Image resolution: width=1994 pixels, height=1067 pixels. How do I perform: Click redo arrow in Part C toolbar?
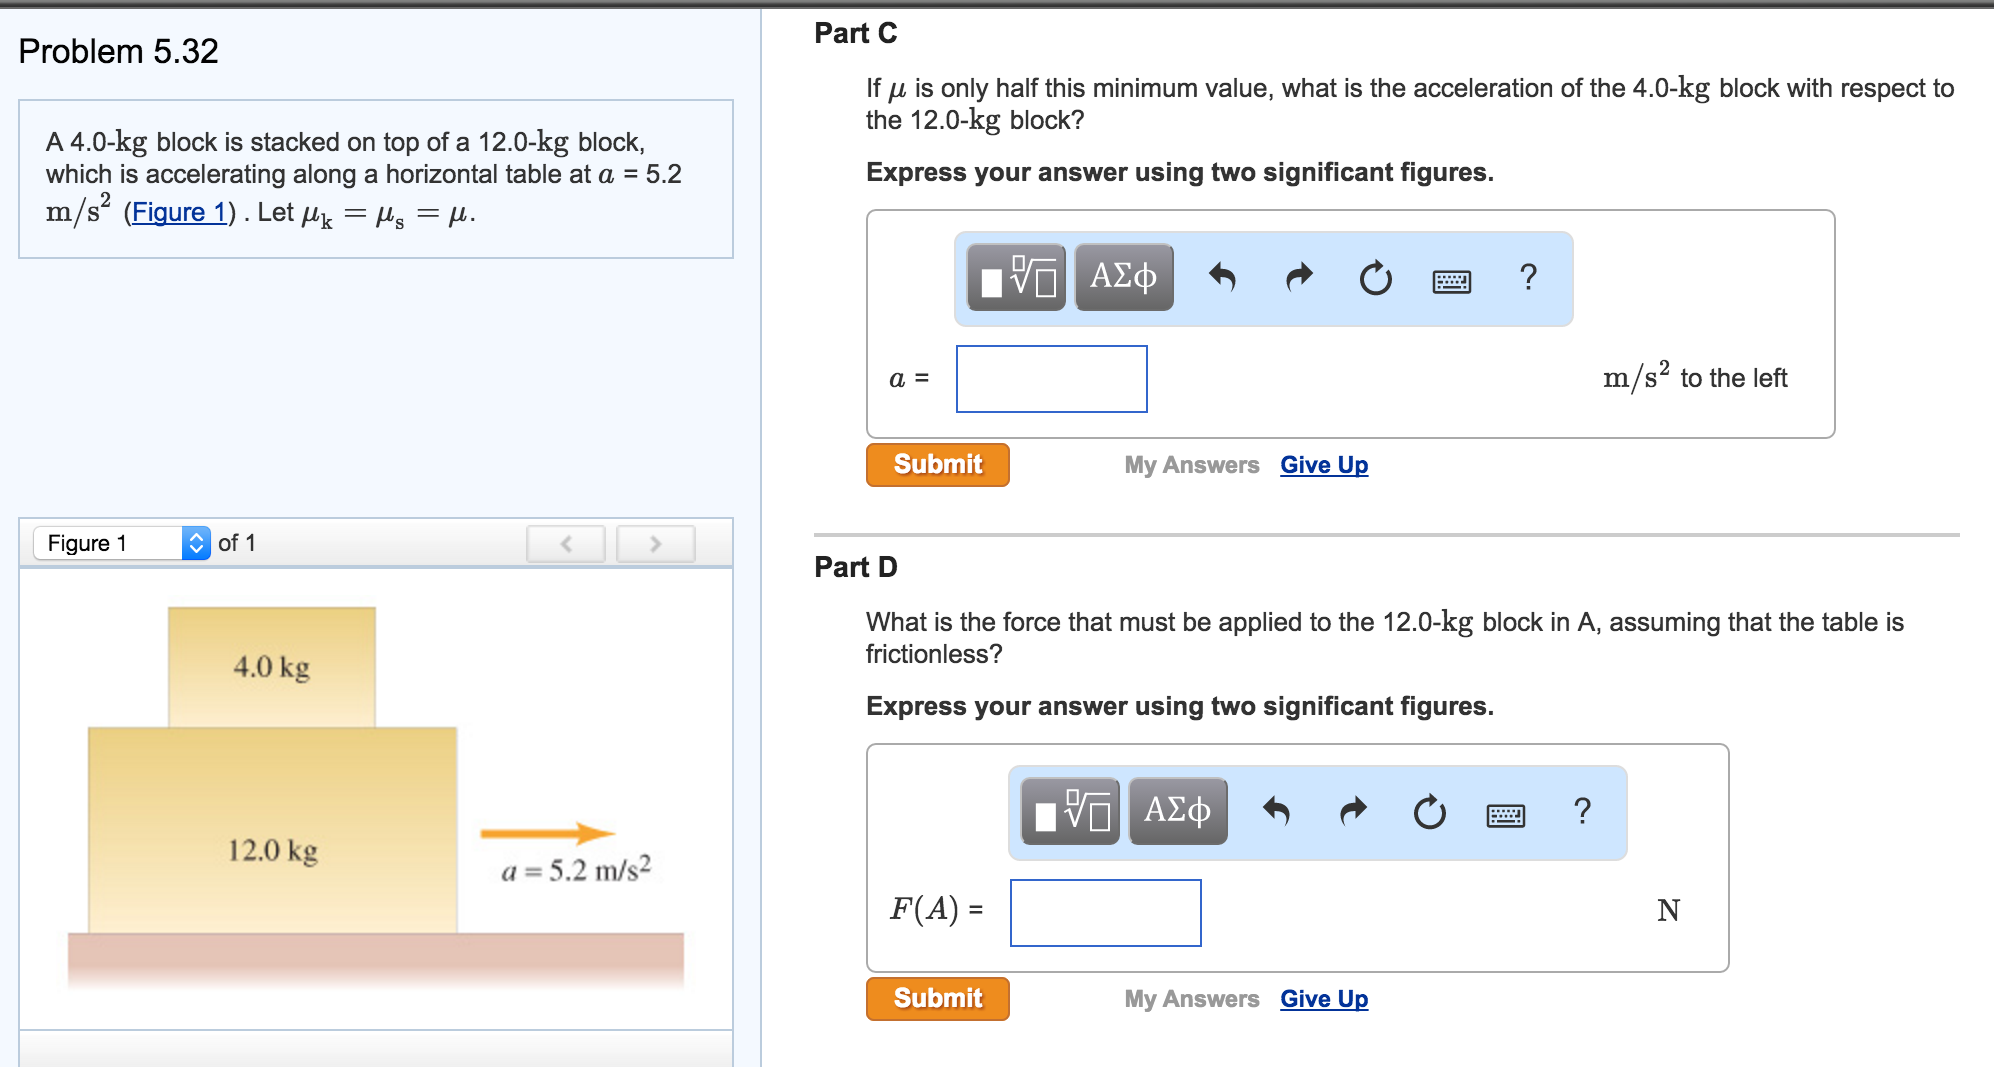click(x=1299, y=277)
